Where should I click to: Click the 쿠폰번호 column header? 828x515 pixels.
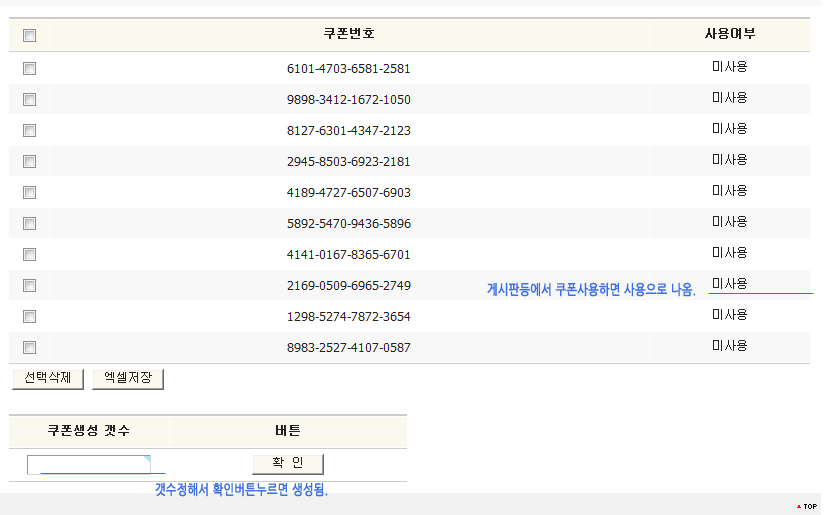[x=349, y=34]
